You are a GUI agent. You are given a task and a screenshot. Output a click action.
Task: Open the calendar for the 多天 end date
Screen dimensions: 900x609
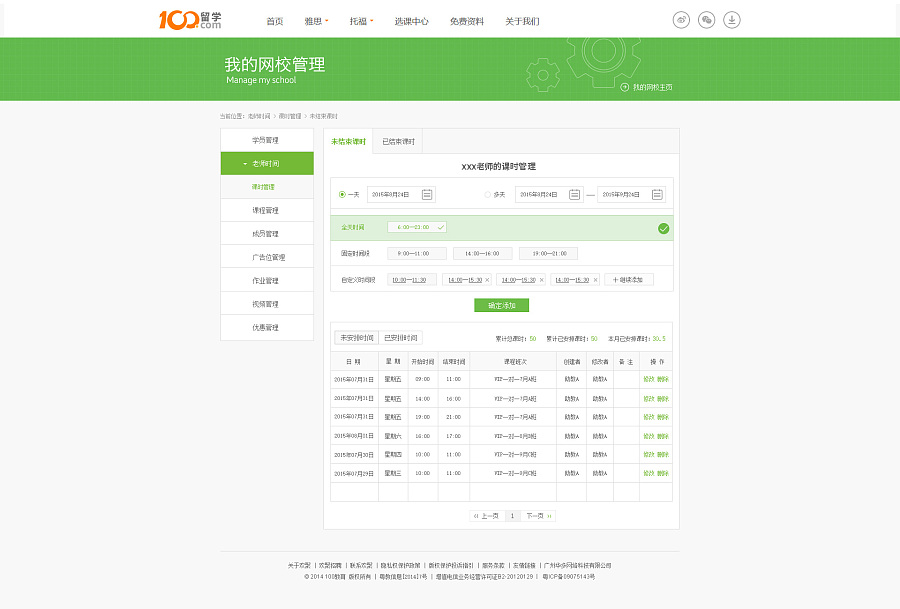(657, 194)
